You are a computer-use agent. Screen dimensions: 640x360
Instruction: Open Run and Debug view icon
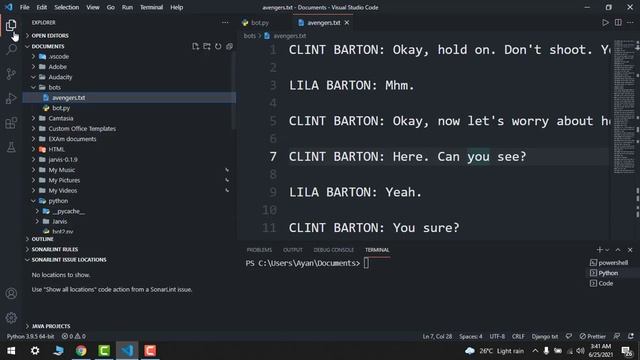click(x=11, y=98)
